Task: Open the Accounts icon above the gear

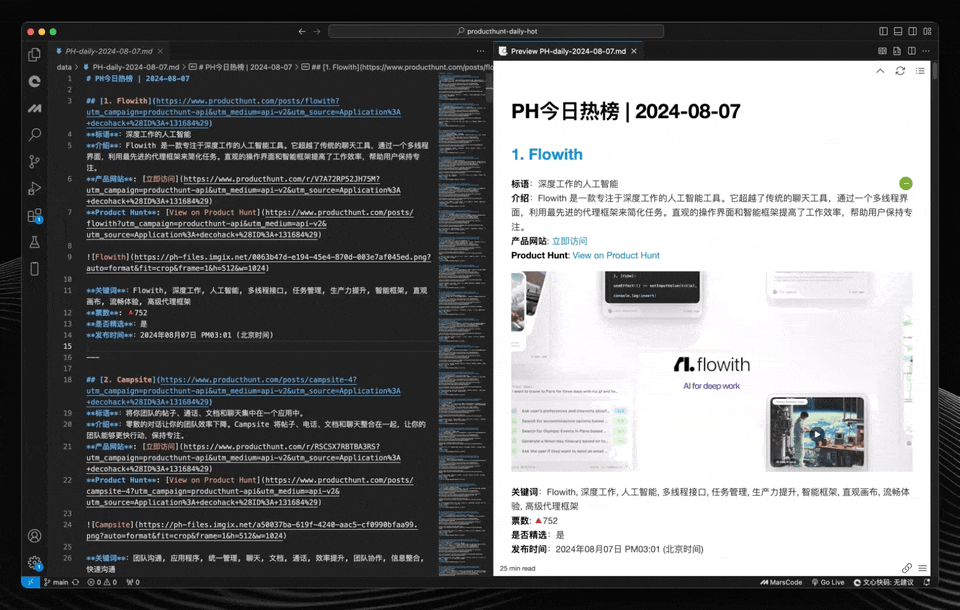Action: tap(33, 535)
